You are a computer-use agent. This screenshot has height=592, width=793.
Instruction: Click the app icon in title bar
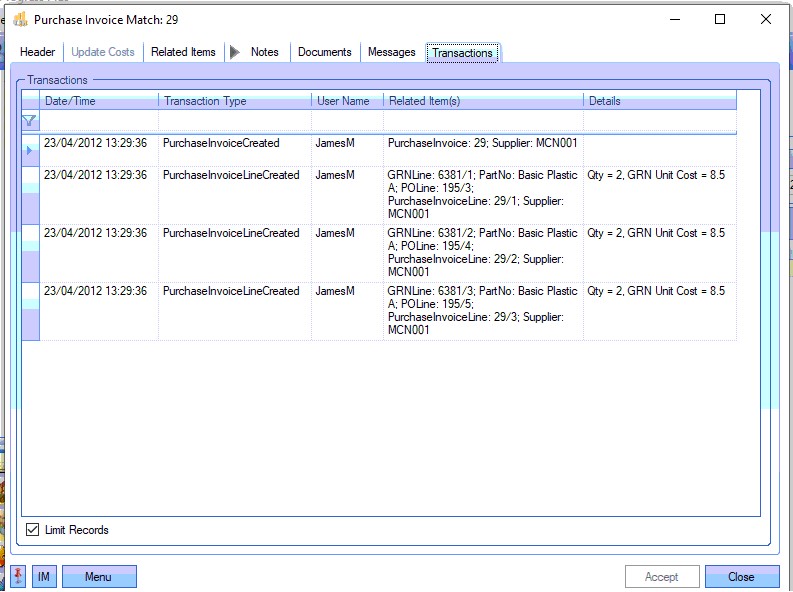[x=19, y=19]
